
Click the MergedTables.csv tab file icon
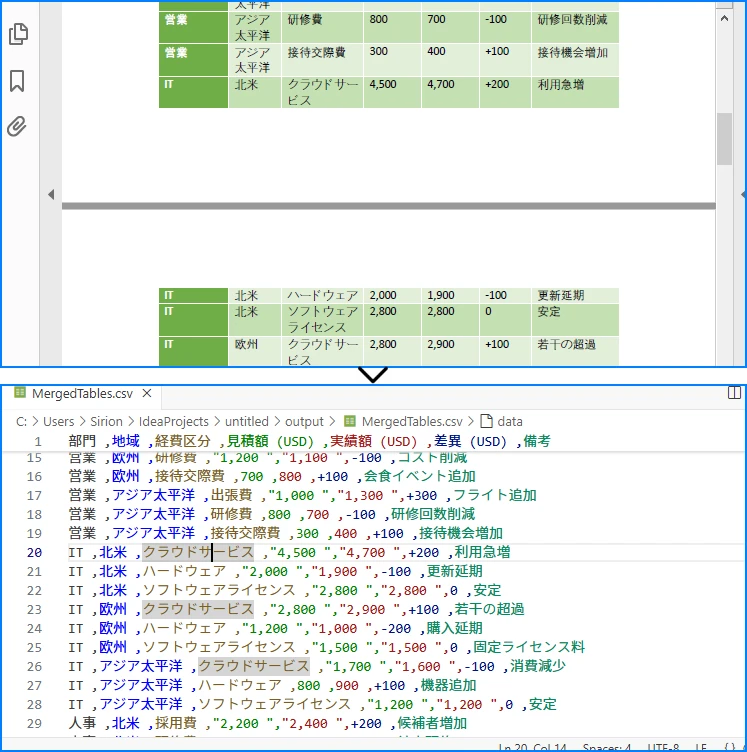coord(20,393)
